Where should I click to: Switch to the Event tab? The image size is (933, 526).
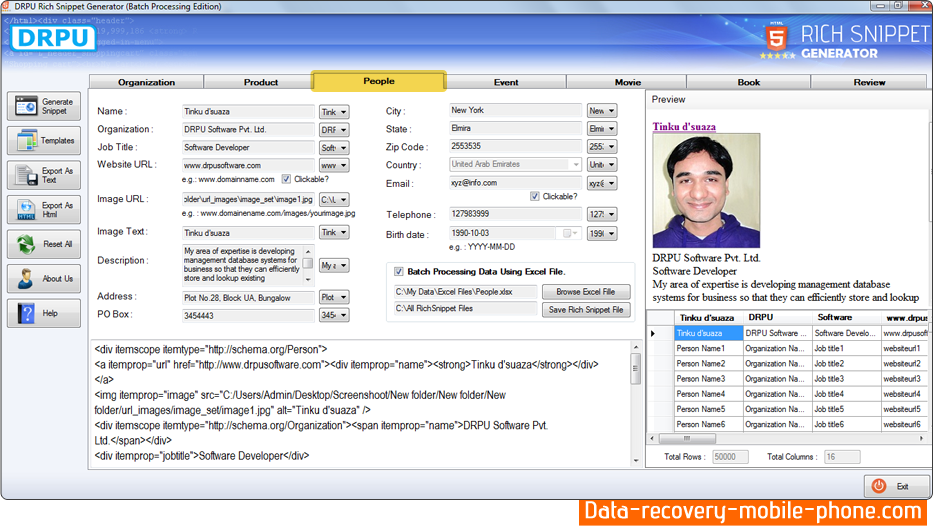point(506,82)
